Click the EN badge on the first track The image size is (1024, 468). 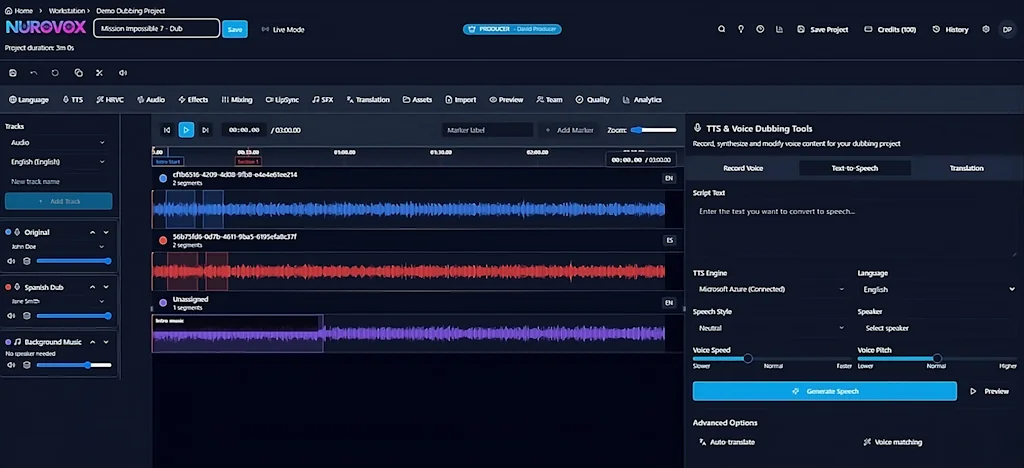(x=669, y=178)
